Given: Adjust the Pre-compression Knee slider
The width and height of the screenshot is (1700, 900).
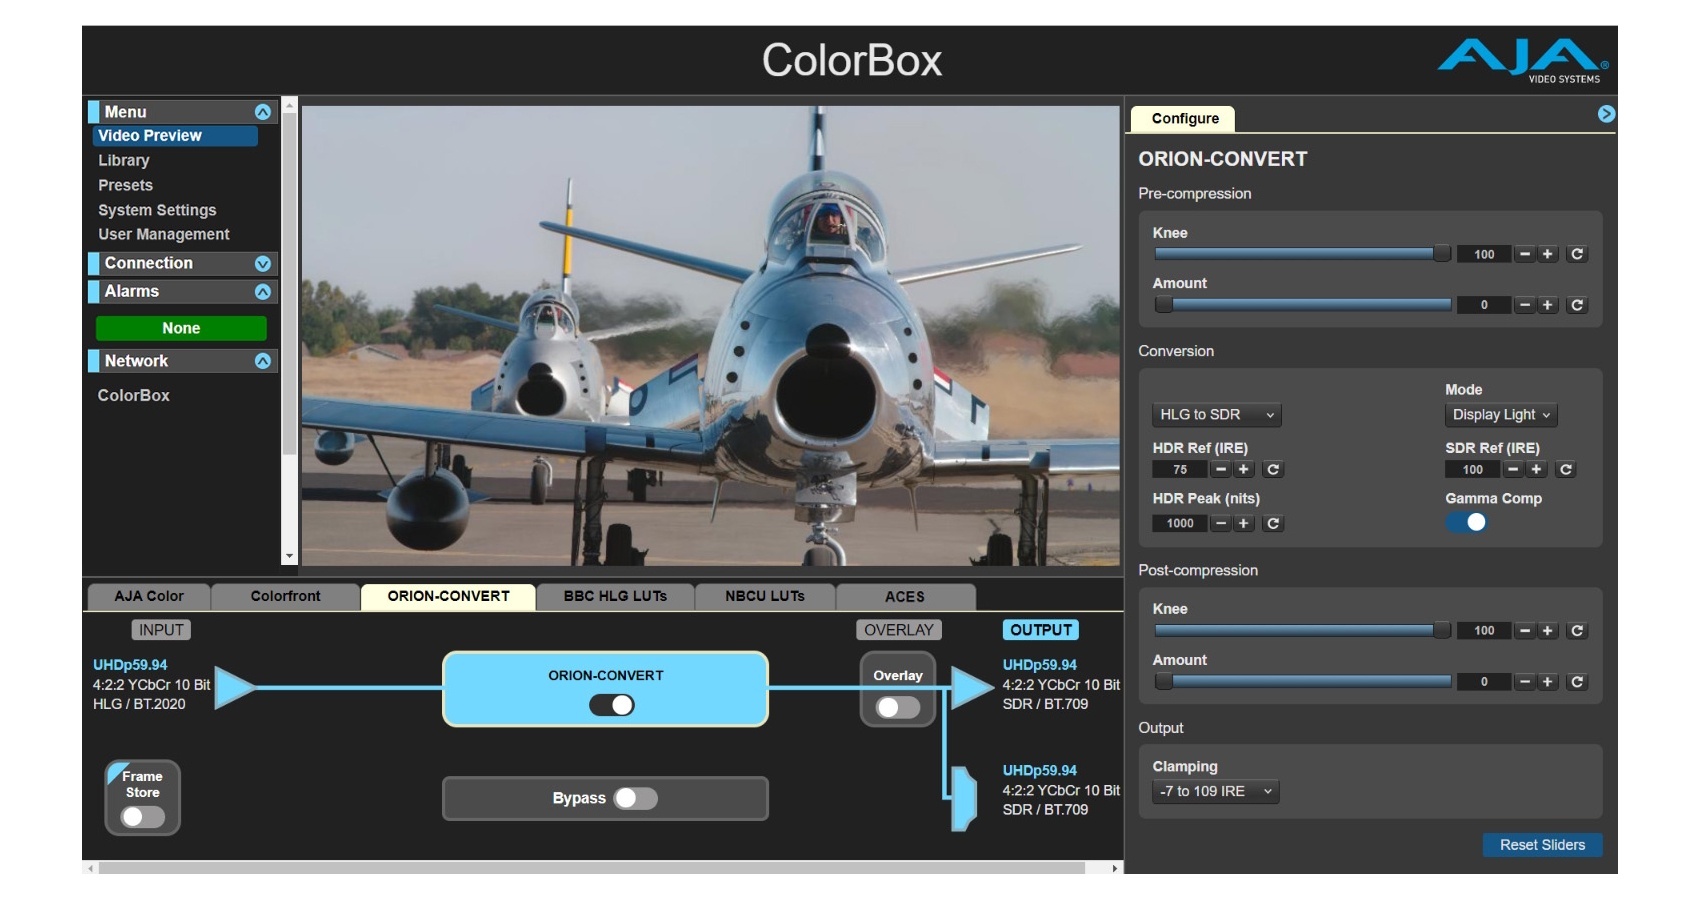Looking at the screenshot, I should tap(1302, 254).
